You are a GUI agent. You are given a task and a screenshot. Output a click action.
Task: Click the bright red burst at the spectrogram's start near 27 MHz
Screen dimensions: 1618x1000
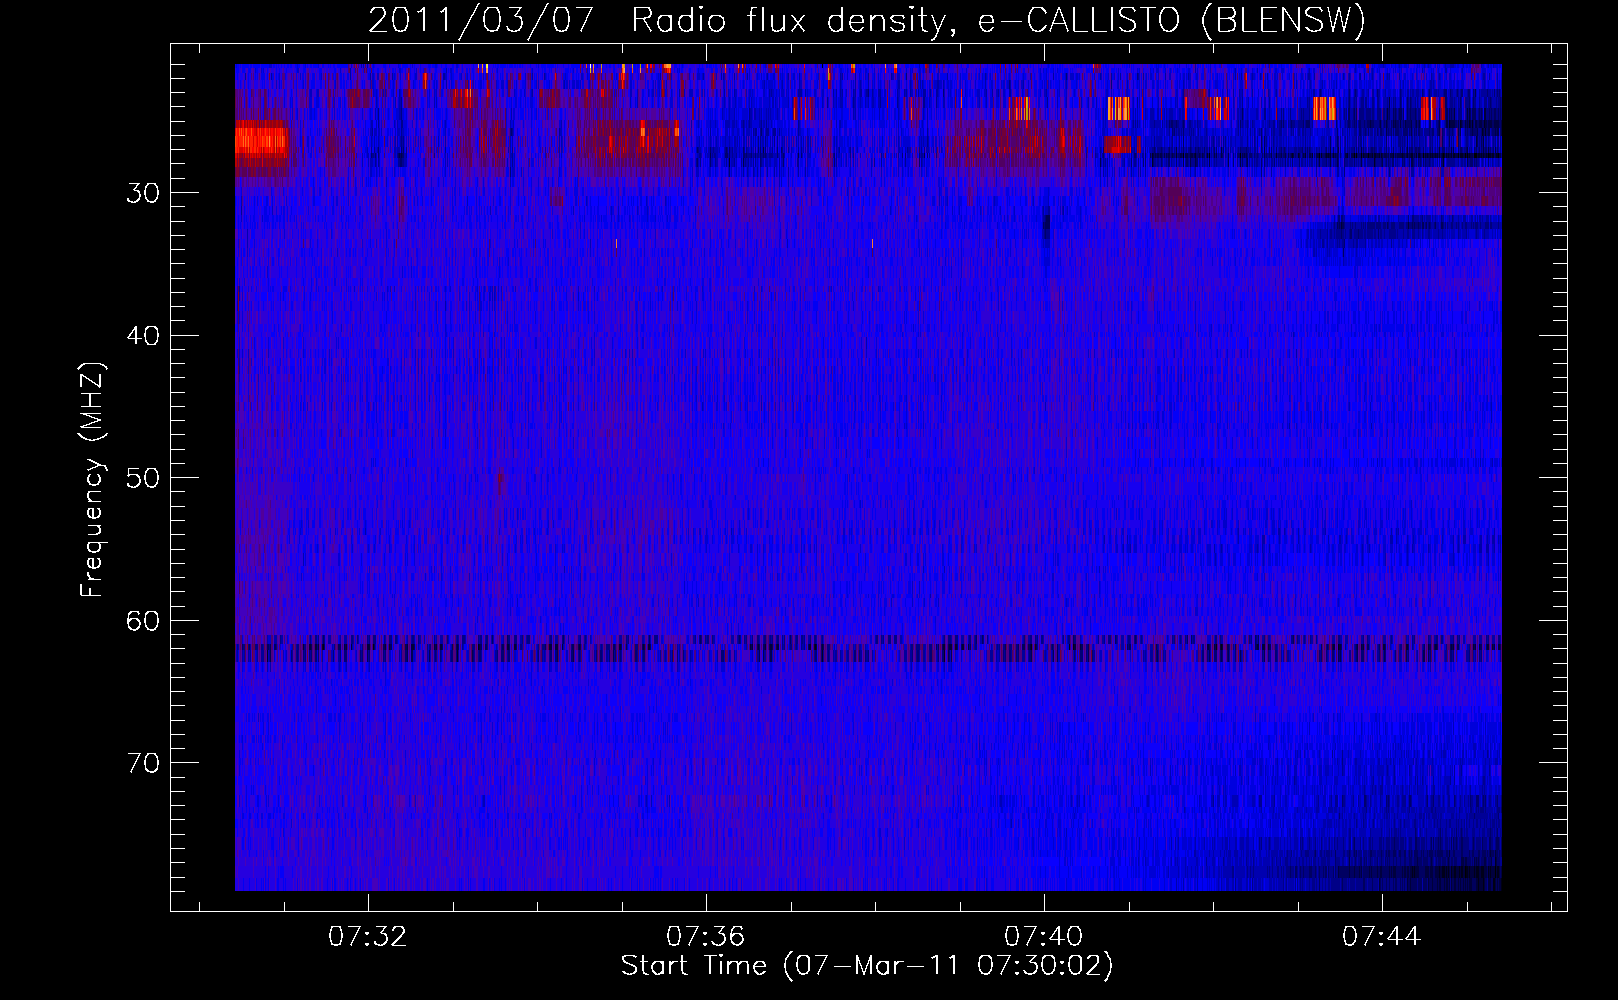click(261, 141)
